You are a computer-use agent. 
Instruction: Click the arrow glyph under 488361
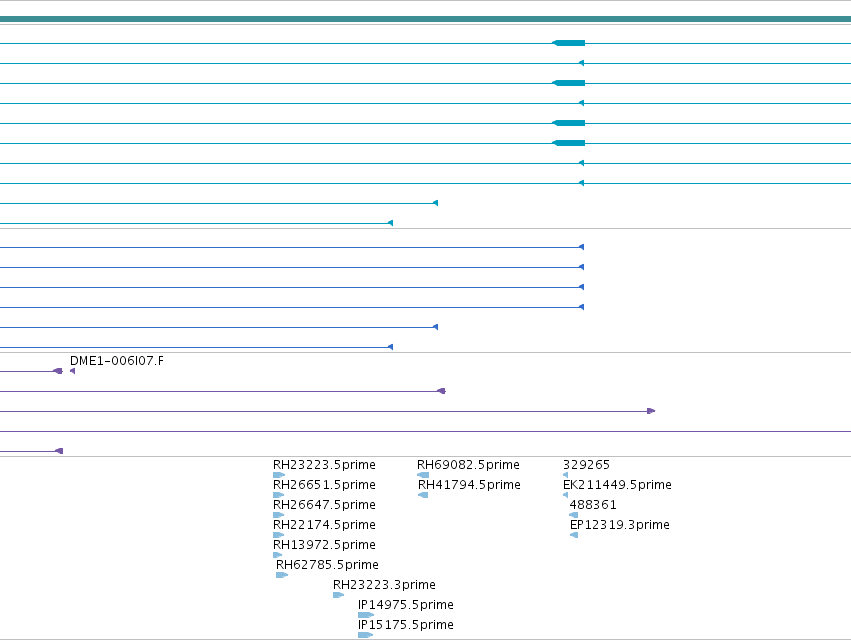pyautogui.click(x=574, y=515)
